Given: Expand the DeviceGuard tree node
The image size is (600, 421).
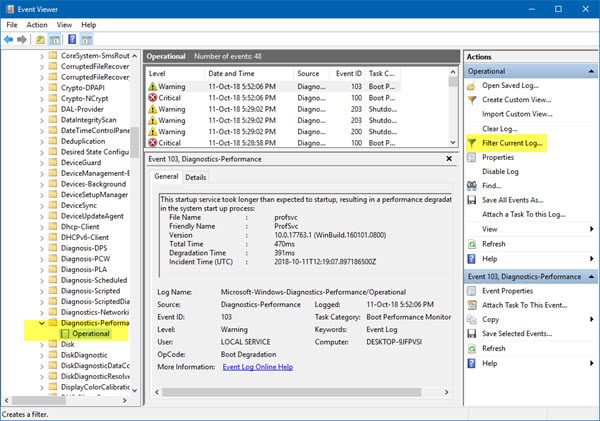Looking at the screenshot, I should pos(42,163).
